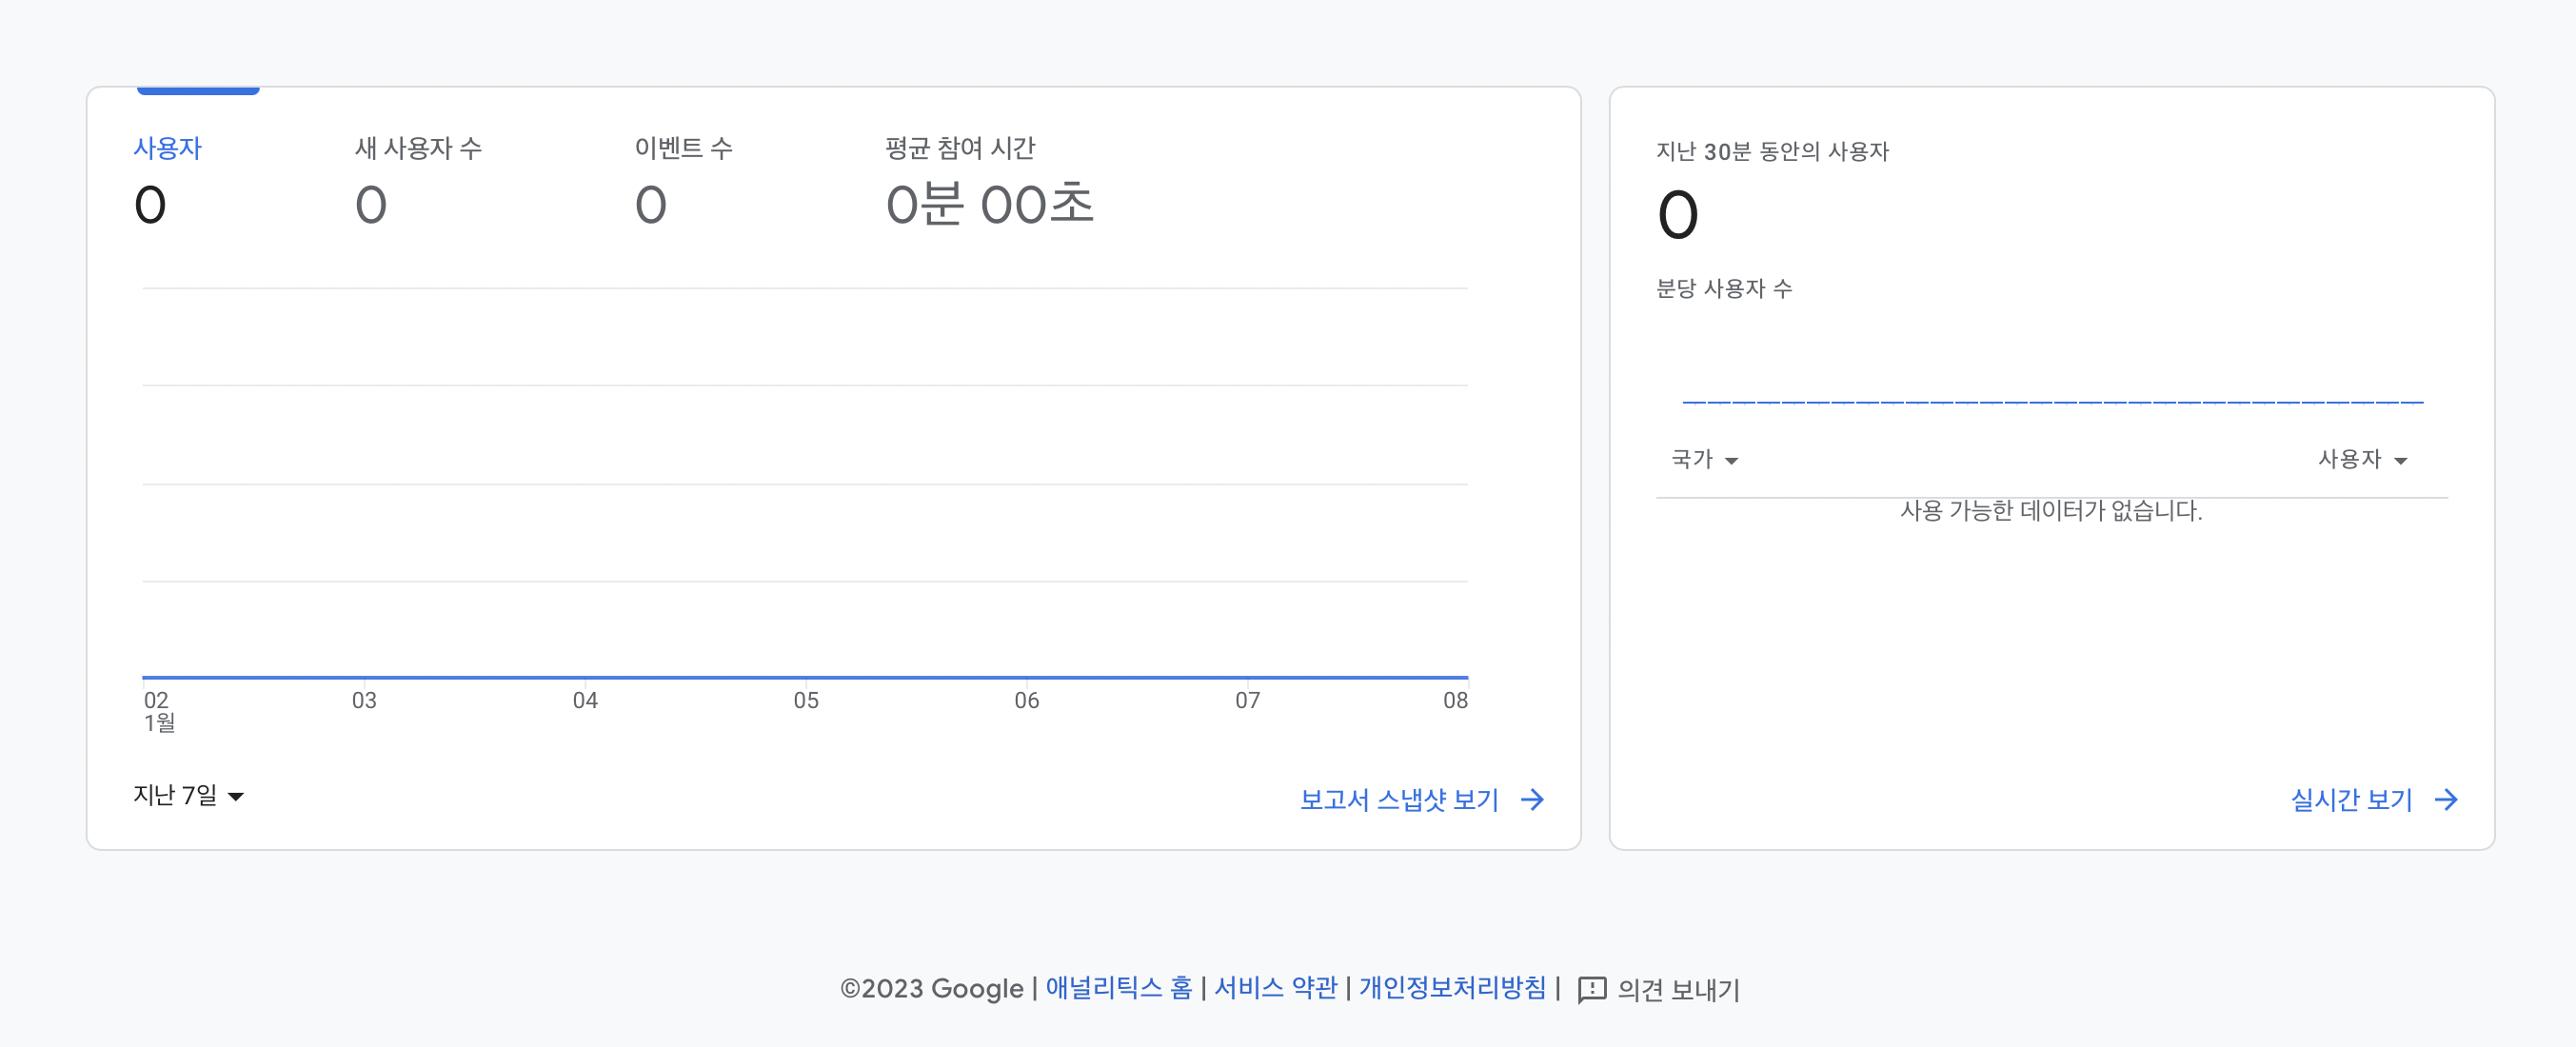Click arrow icon next to 보고서 스냅샷 보기
Screen dimensions: 2576x1047
[1532, 800]
